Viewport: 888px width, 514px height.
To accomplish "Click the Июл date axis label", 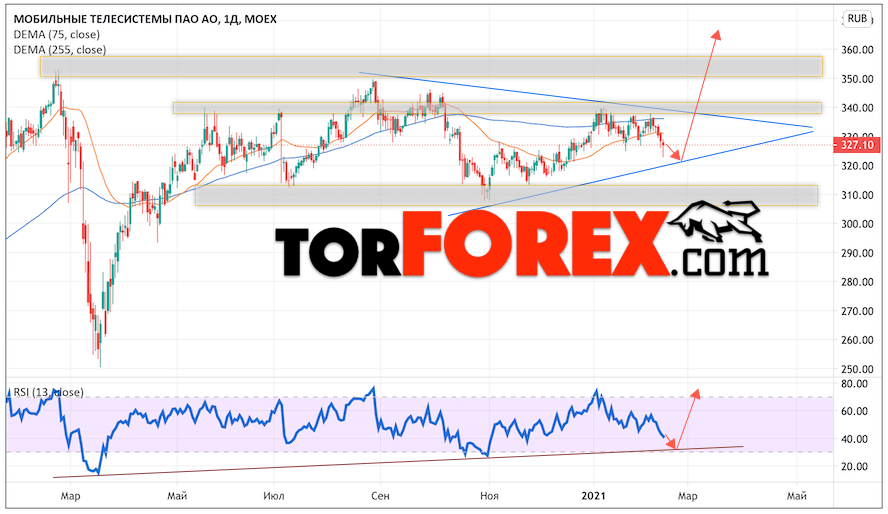I will (274, 496).
